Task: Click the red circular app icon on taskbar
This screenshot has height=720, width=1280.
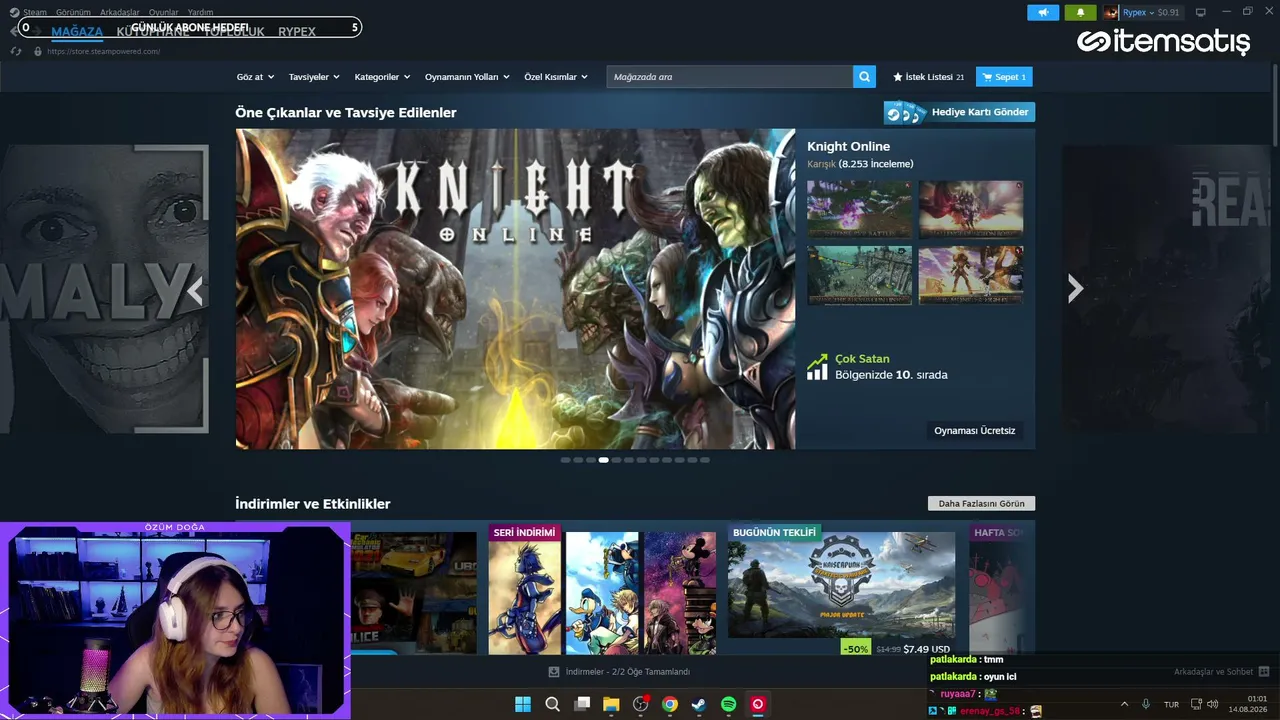Action: (x=758, y=704)
